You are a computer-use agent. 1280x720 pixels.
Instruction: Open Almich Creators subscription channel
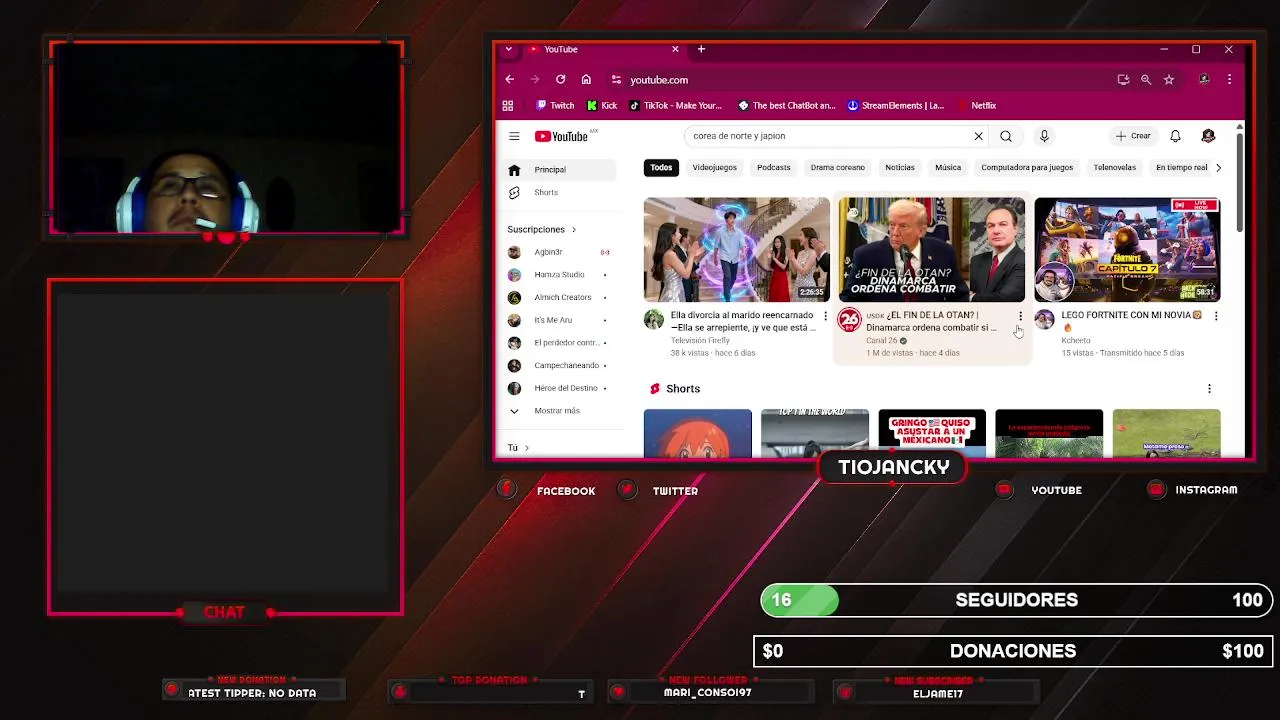click(x=559, y=297)
